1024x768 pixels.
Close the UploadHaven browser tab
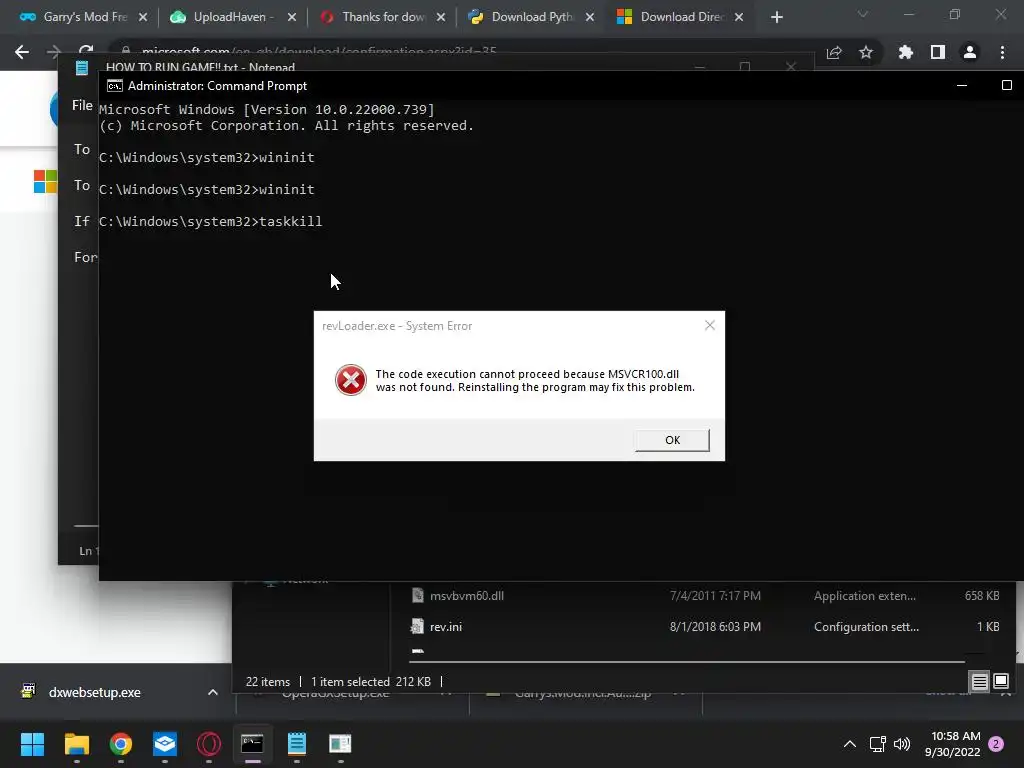pos(292,17)
